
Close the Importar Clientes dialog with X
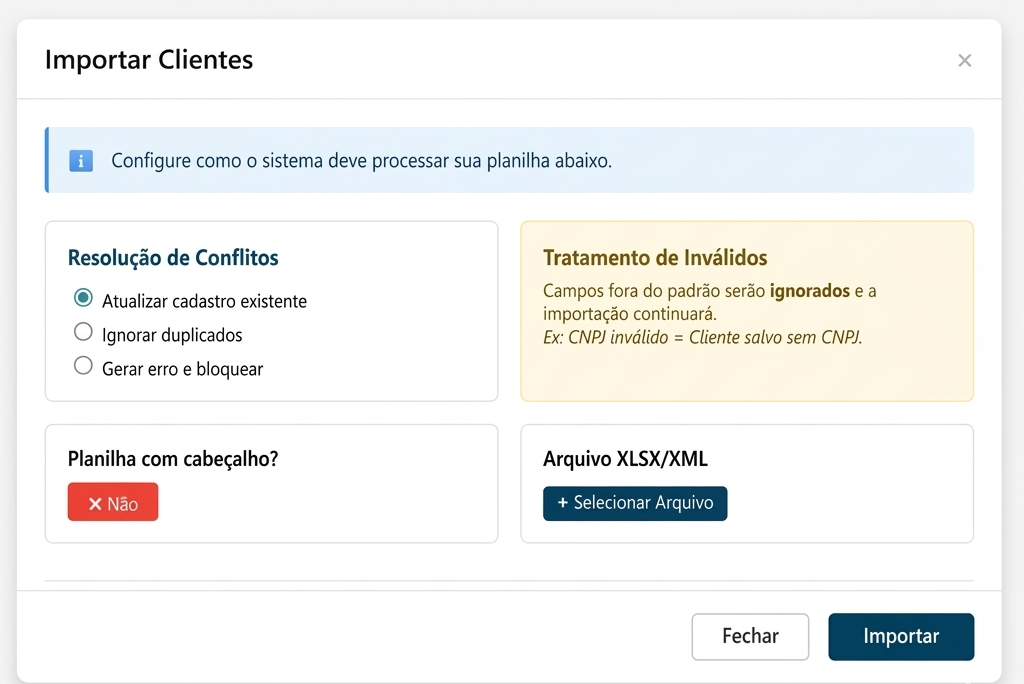[964, 61]
